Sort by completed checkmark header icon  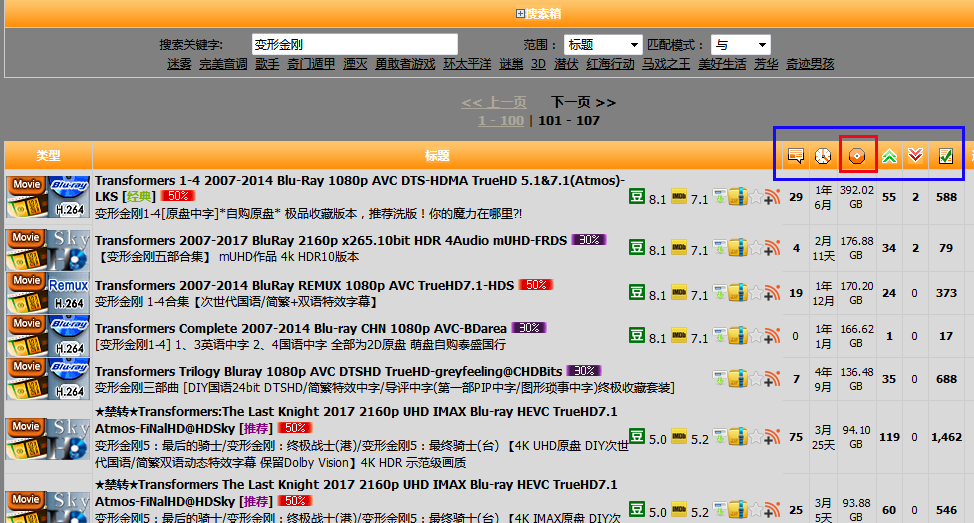pos(945,156)
